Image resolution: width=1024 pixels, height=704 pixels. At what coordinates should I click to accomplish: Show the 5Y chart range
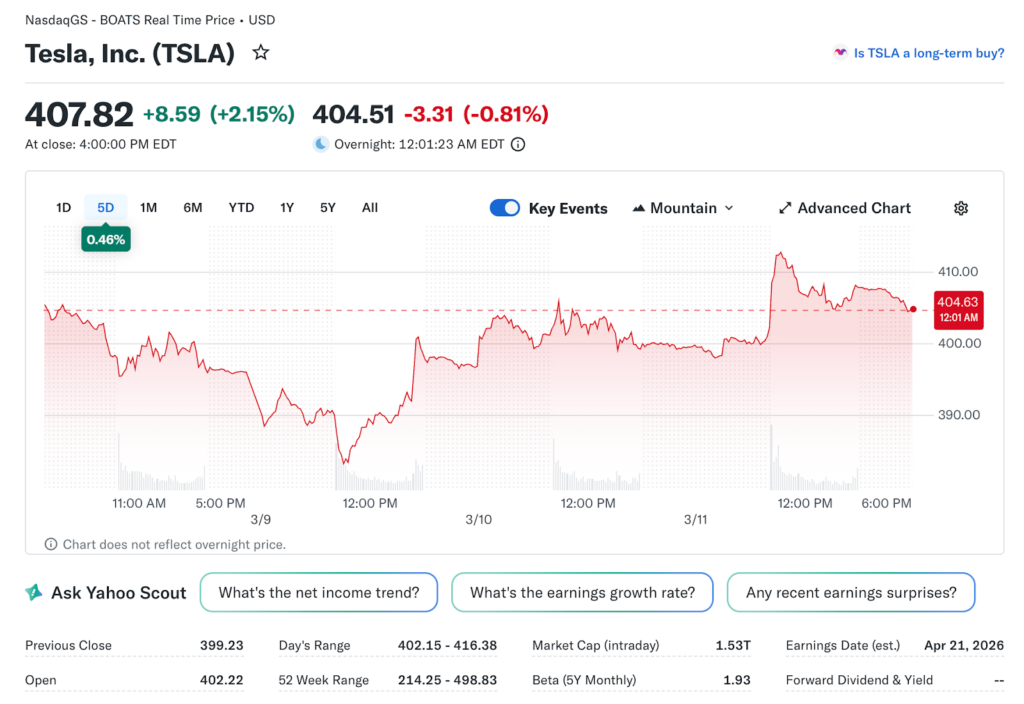tap(328, 208)
